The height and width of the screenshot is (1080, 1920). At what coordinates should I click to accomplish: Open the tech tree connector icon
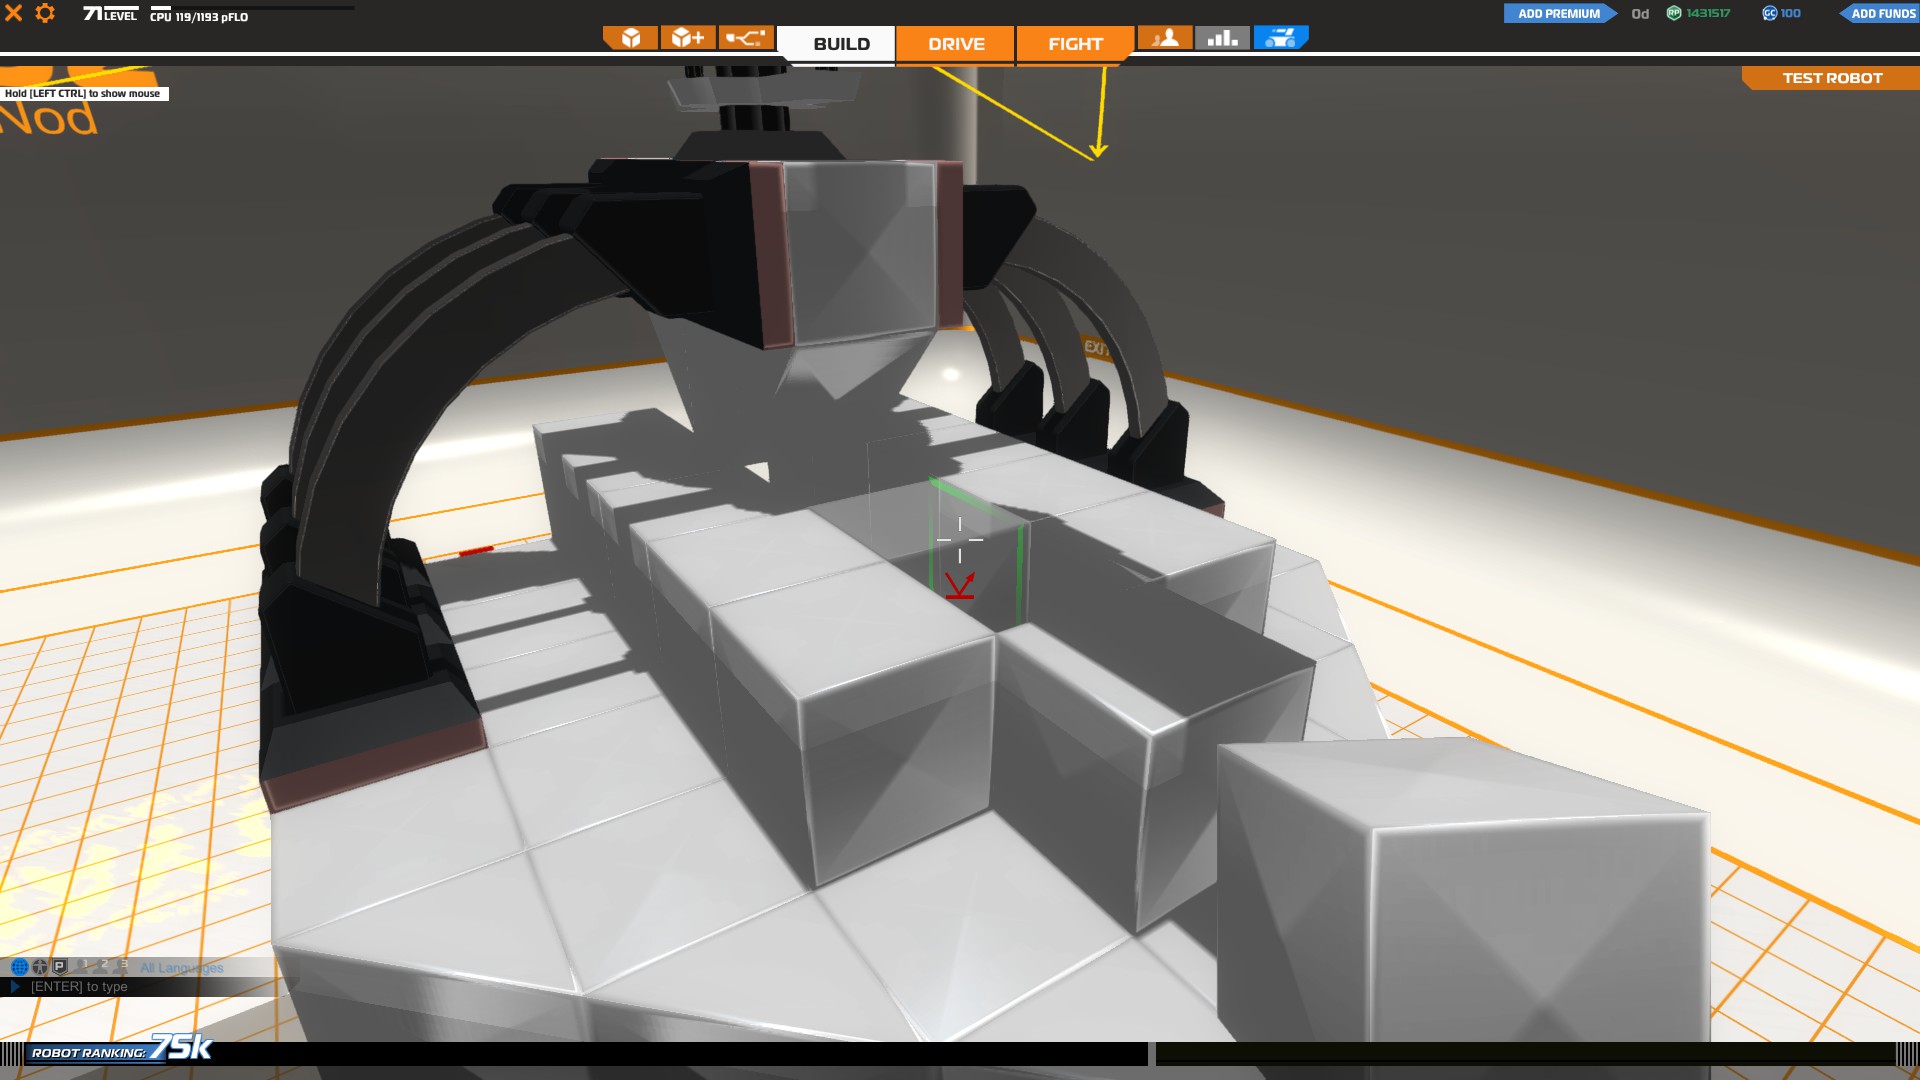pos(746,38)
